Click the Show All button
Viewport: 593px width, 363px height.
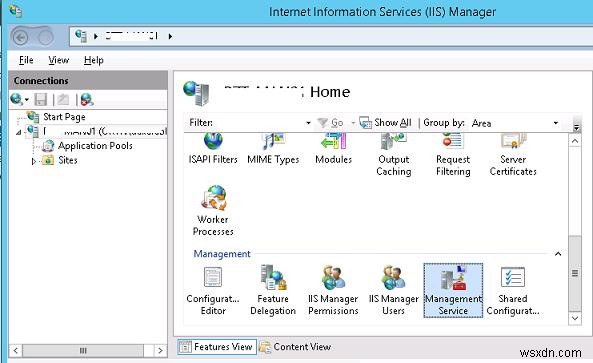[385, 123]
